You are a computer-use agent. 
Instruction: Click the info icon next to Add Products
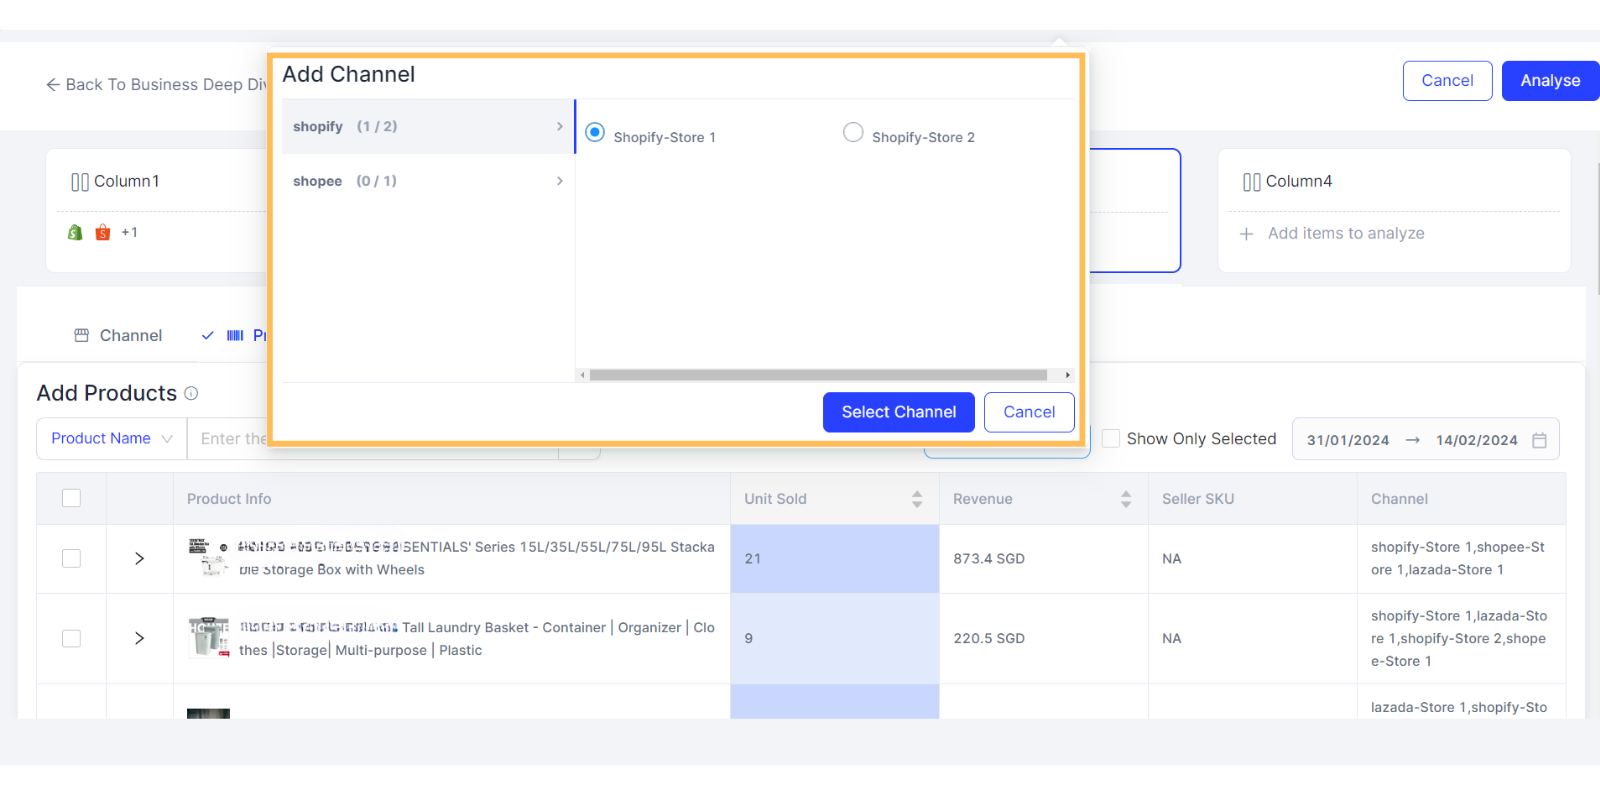(x=191, y=393)
